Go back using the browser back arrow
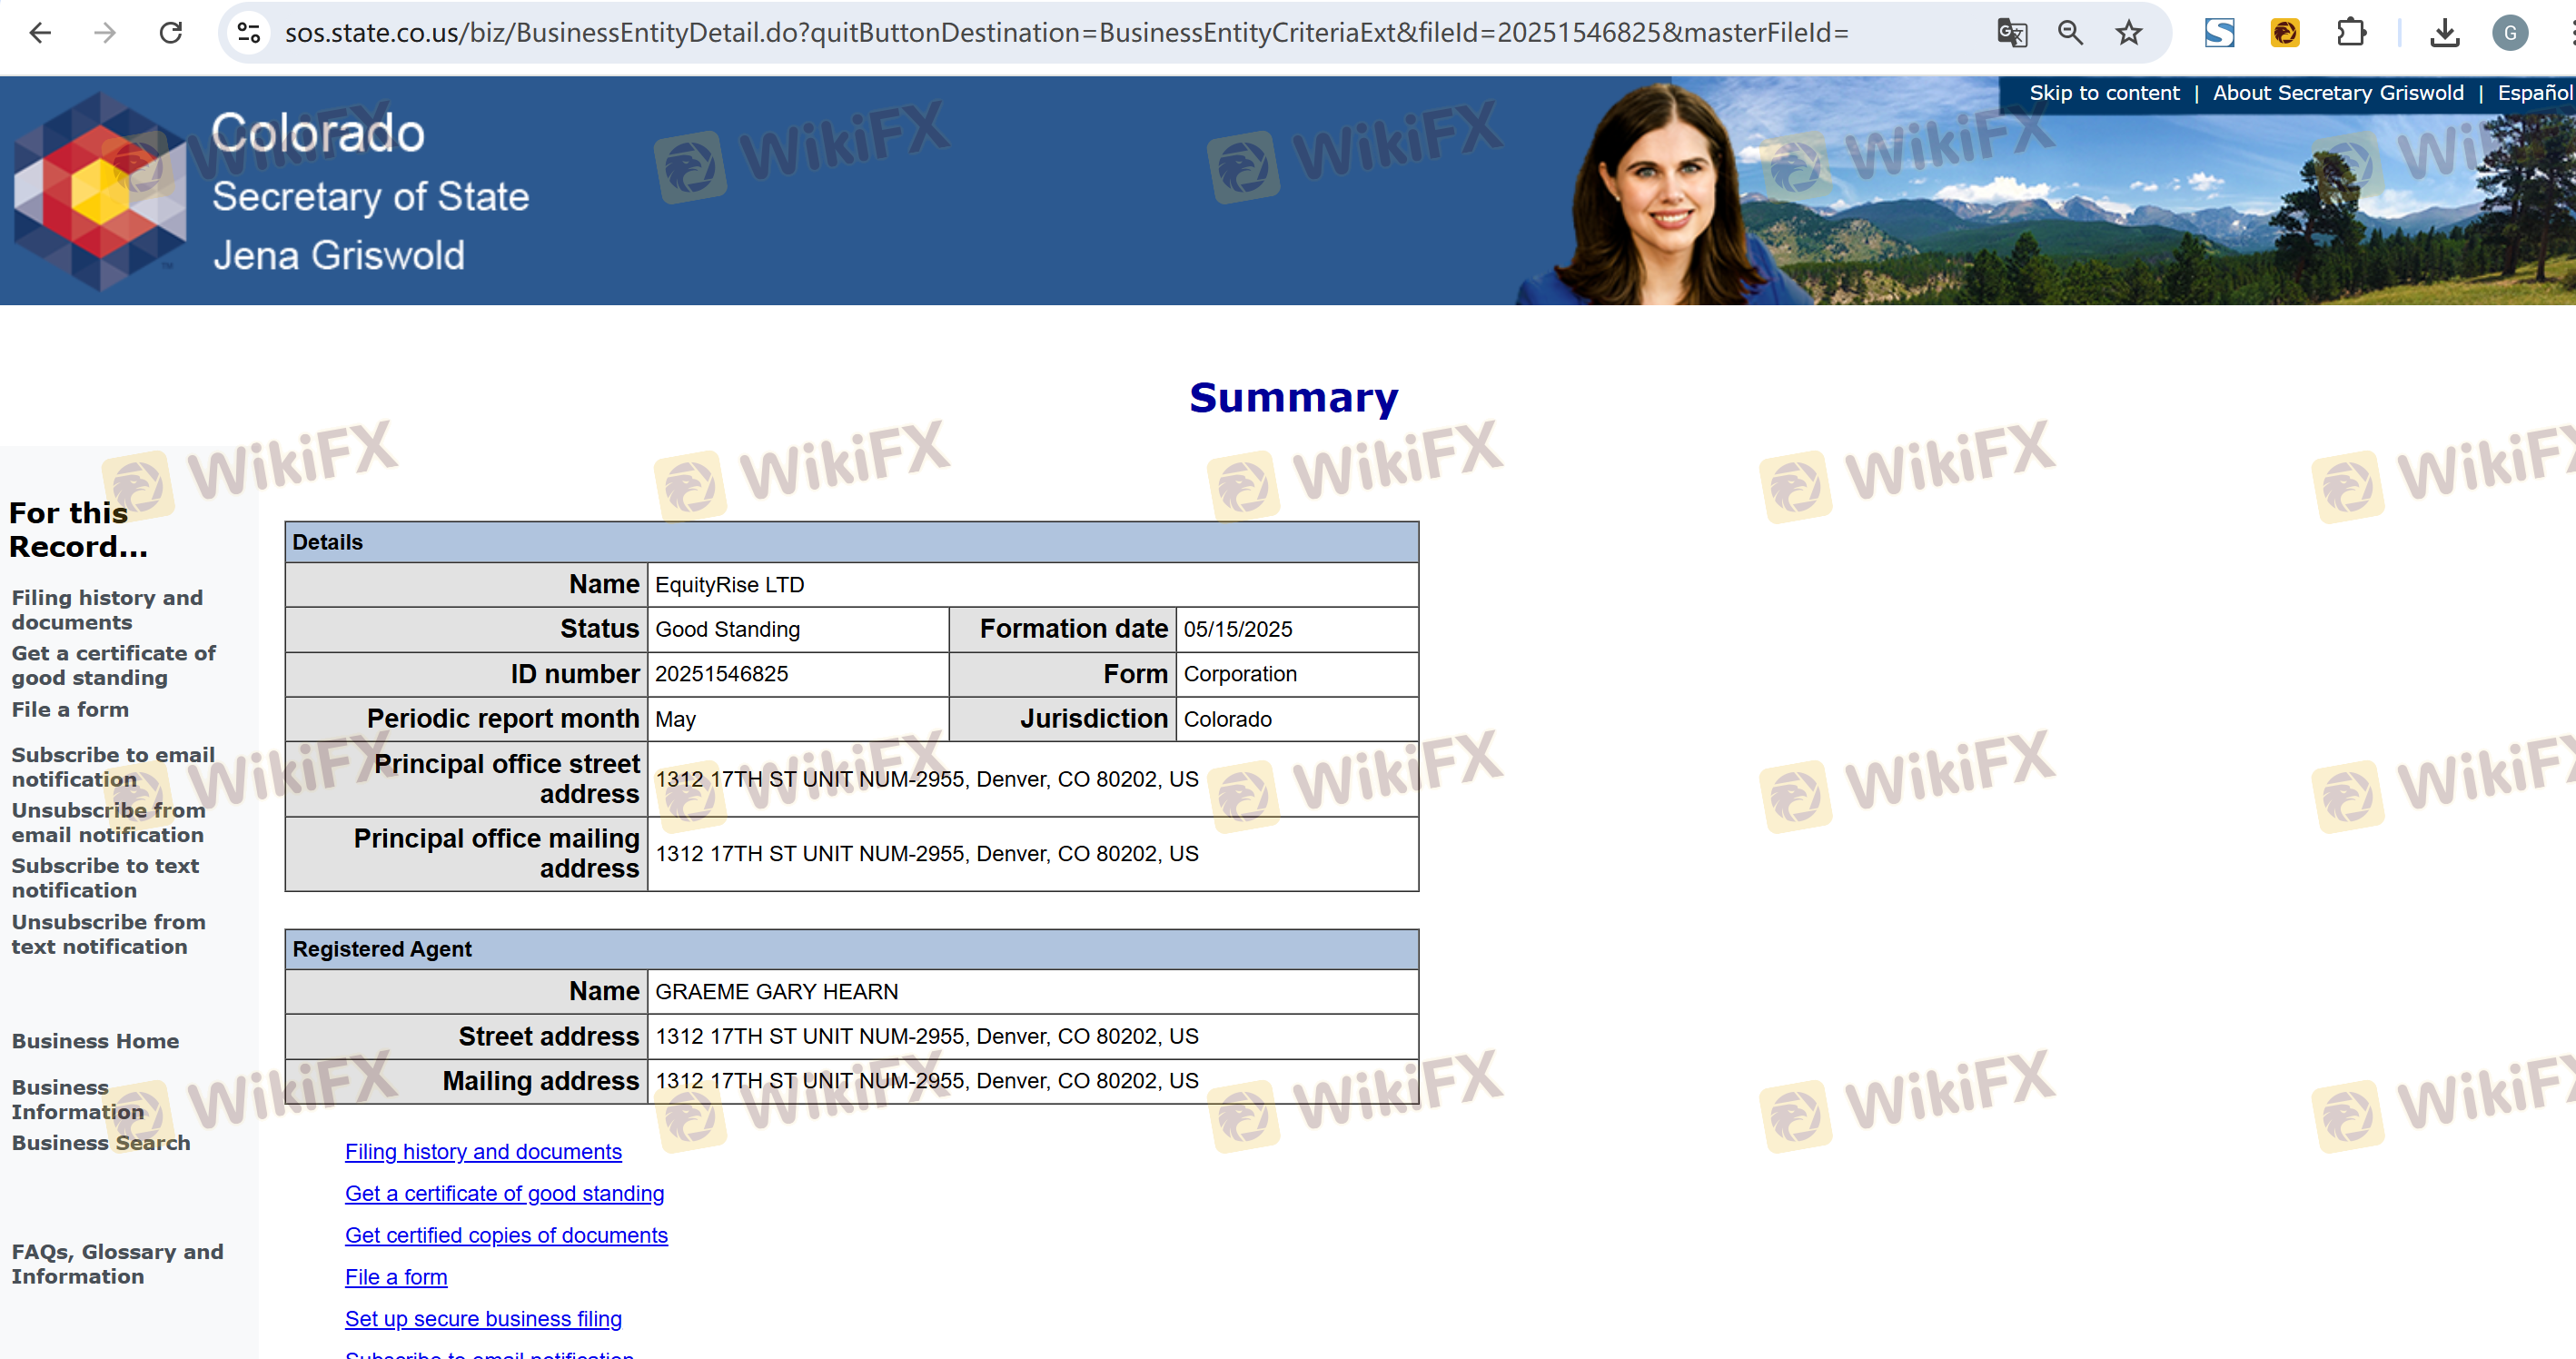The image size is (2576, 1359). (x=40, y=33)
